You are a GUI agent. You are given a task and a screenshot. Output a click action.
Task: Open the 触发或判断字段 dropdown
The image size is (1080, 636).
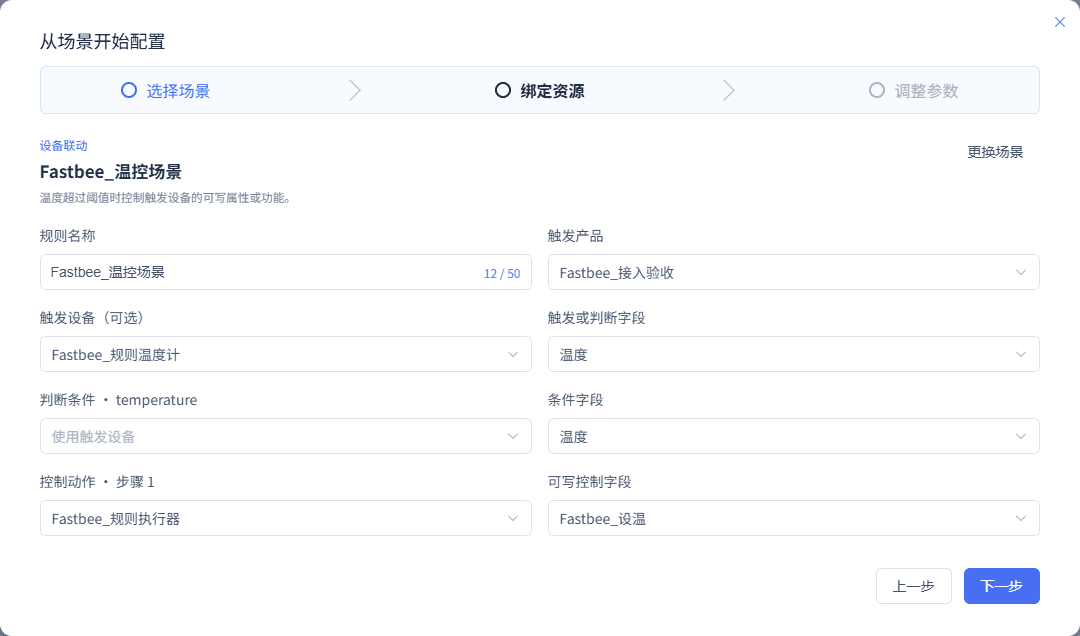point(793,354)
